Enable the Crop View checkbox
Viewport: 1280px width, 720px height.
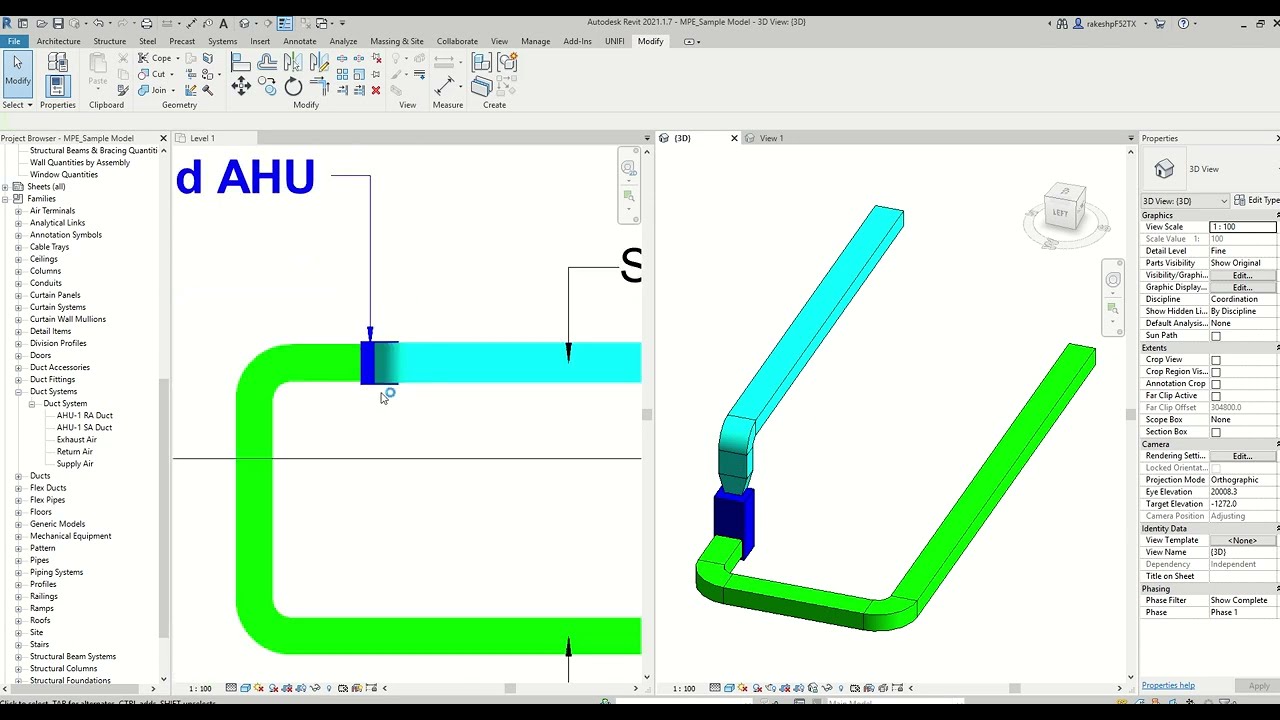pos(1216,360)
